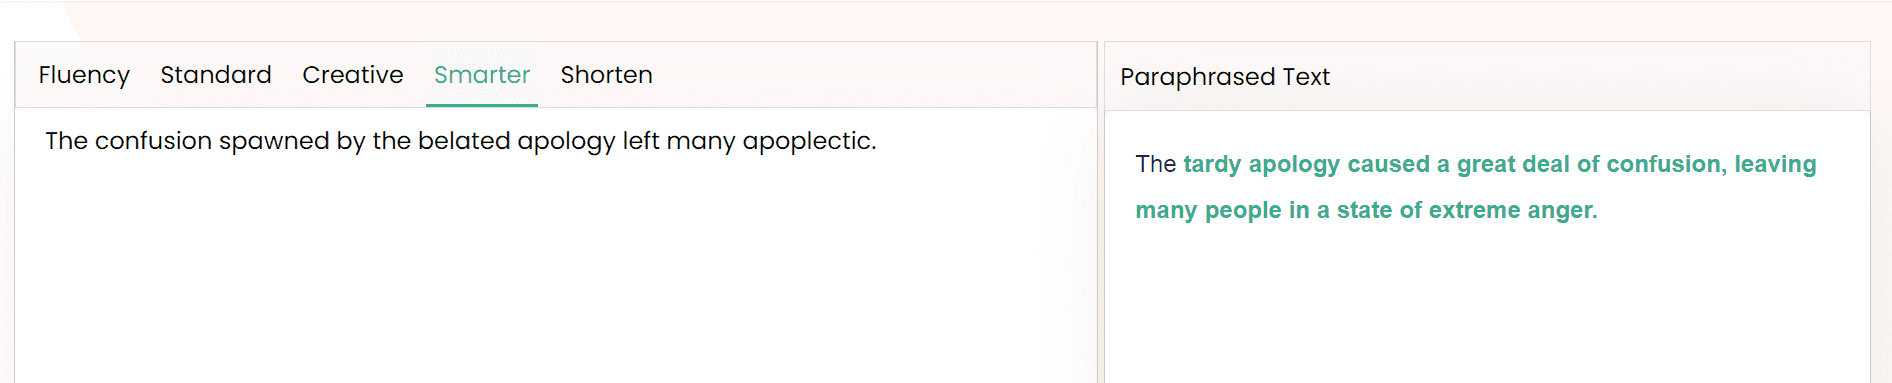Switch to the Fluency mode tab
The height and width of the screenshot is (383, 1892).
point(84,75)
